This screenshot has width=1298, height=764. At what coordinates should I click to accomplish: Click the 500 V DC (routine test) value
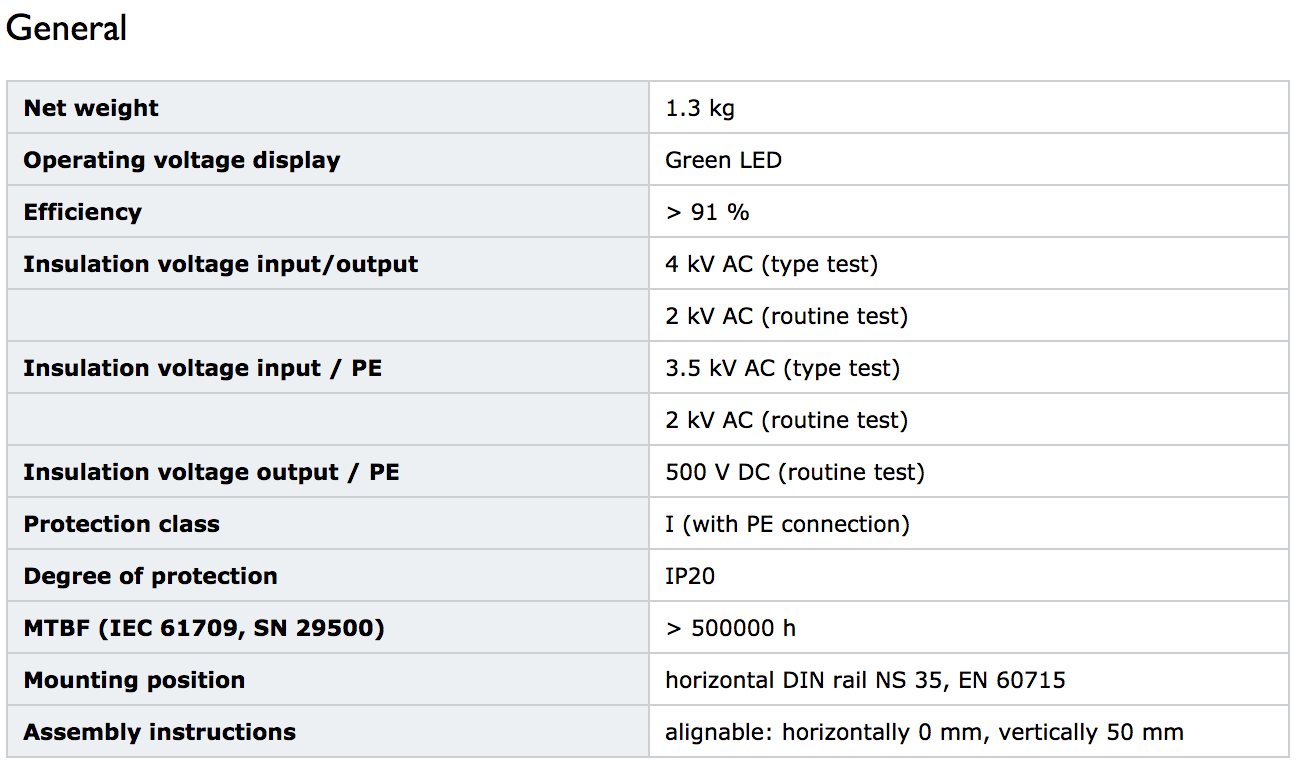coord(795,472)
